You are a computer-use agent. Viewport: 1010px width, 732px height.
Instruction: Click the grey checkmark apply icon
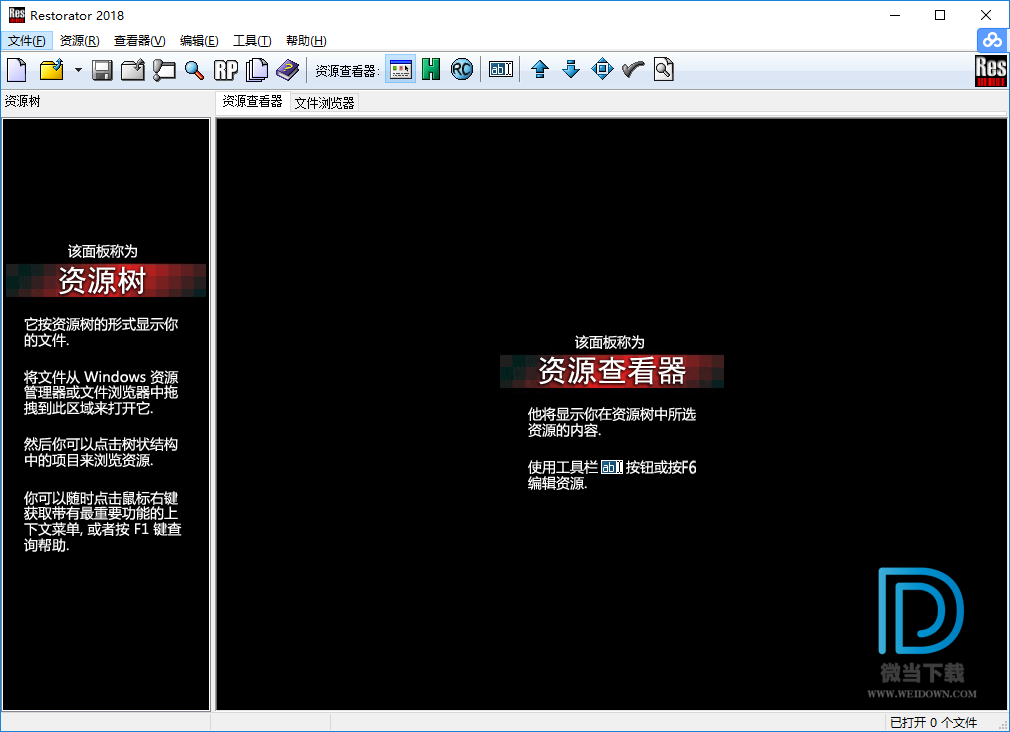pos(633,69)
